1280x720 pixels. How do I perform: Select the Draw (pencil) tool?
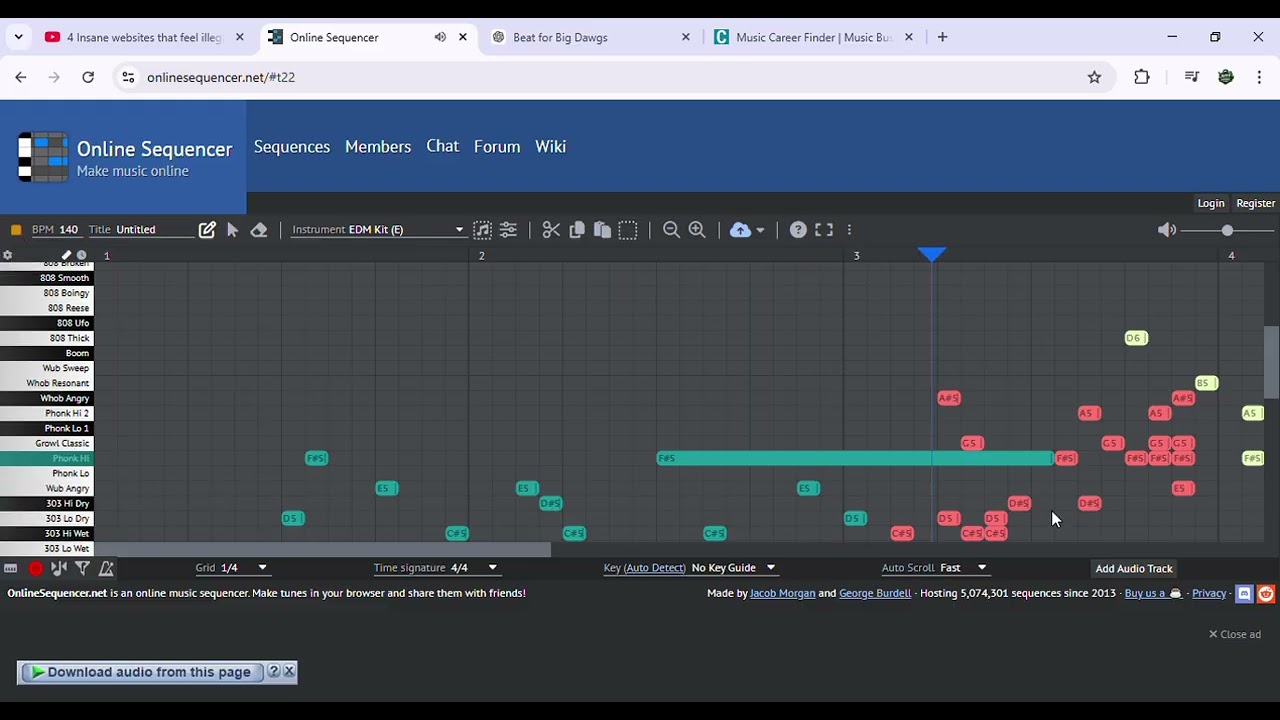point(207,230)
